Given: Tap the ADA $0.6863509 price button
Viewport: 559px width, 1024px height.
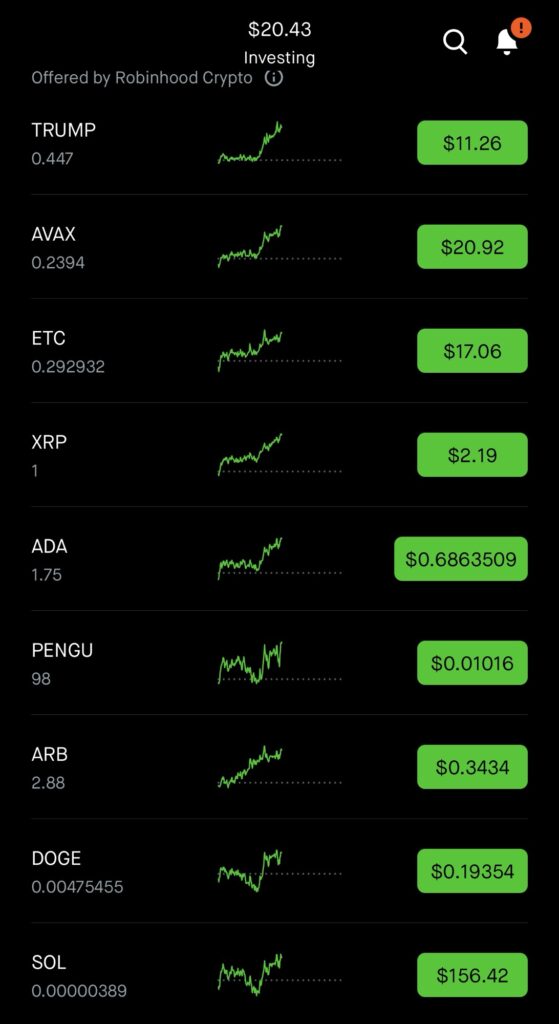Looking at the screenshot, I should tap(461, 558).
